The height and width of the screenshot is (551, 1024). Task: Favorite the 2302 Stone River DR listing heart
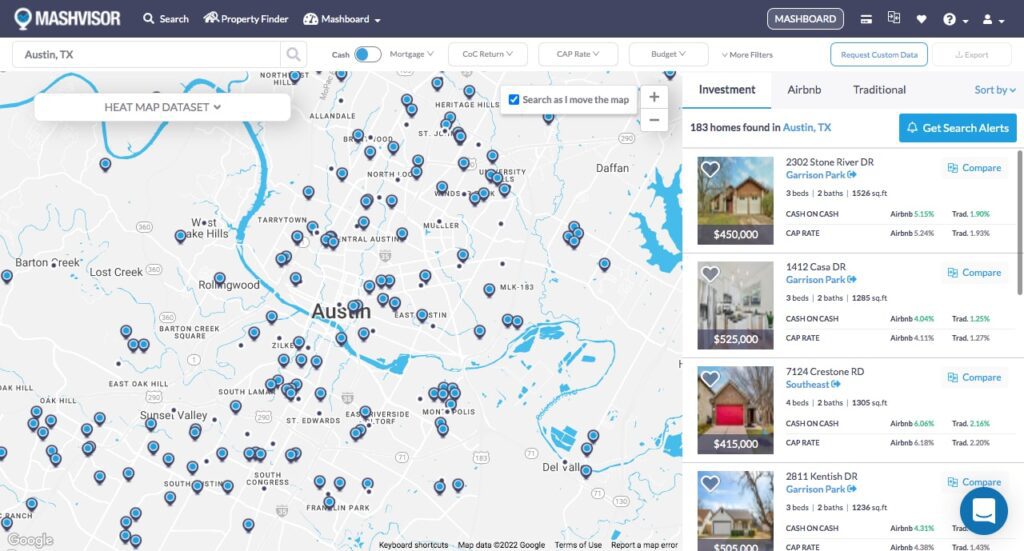(710, 169)
